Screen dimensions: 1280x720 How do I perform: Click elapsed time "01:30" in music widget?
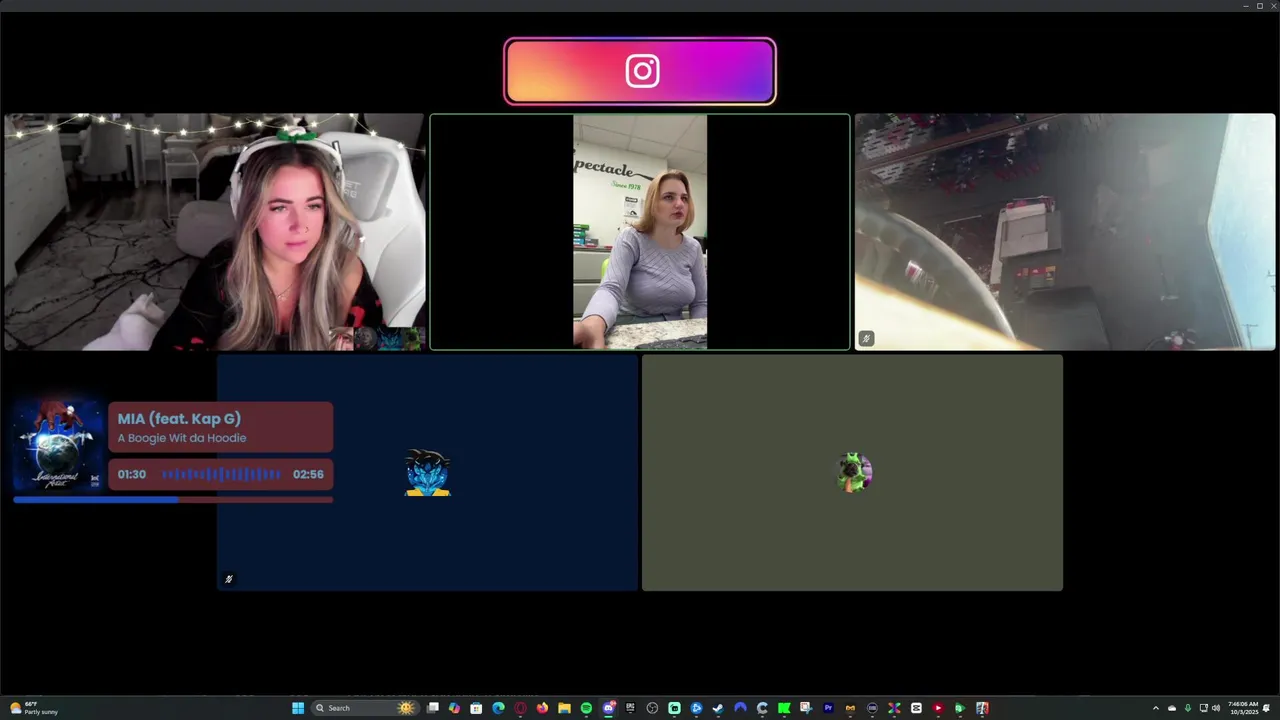tap(132, 474)
